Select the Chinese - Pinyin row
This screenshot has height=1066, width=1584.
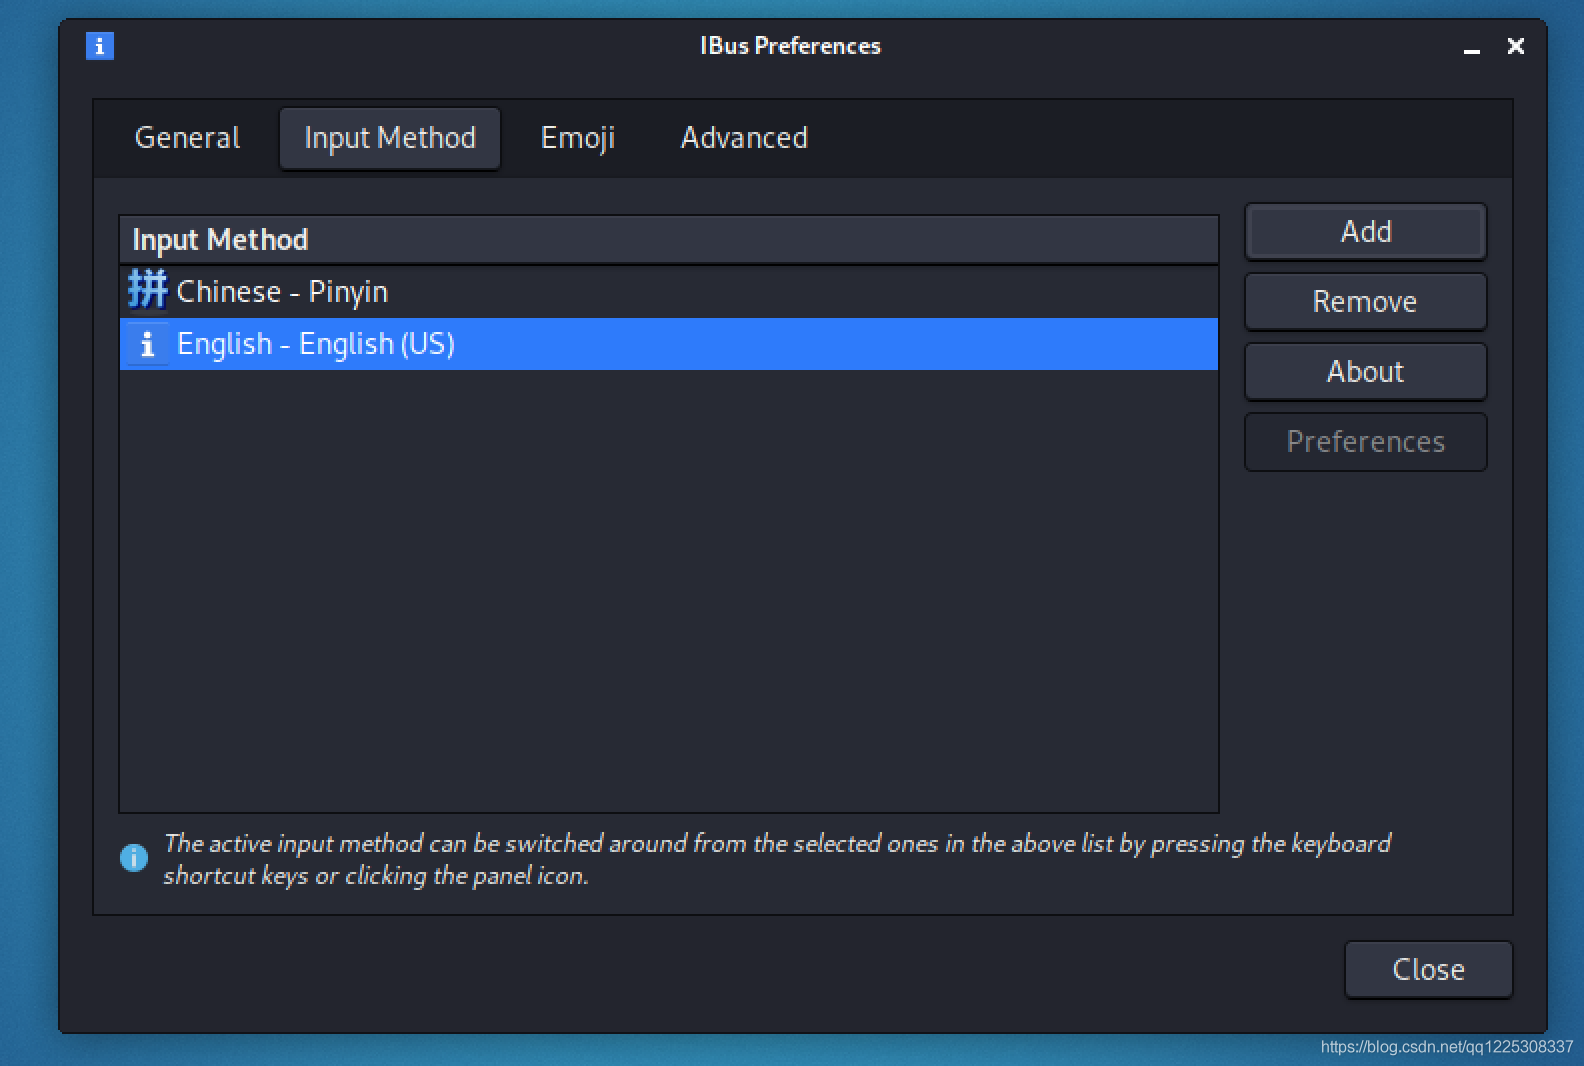pos(669,291)
